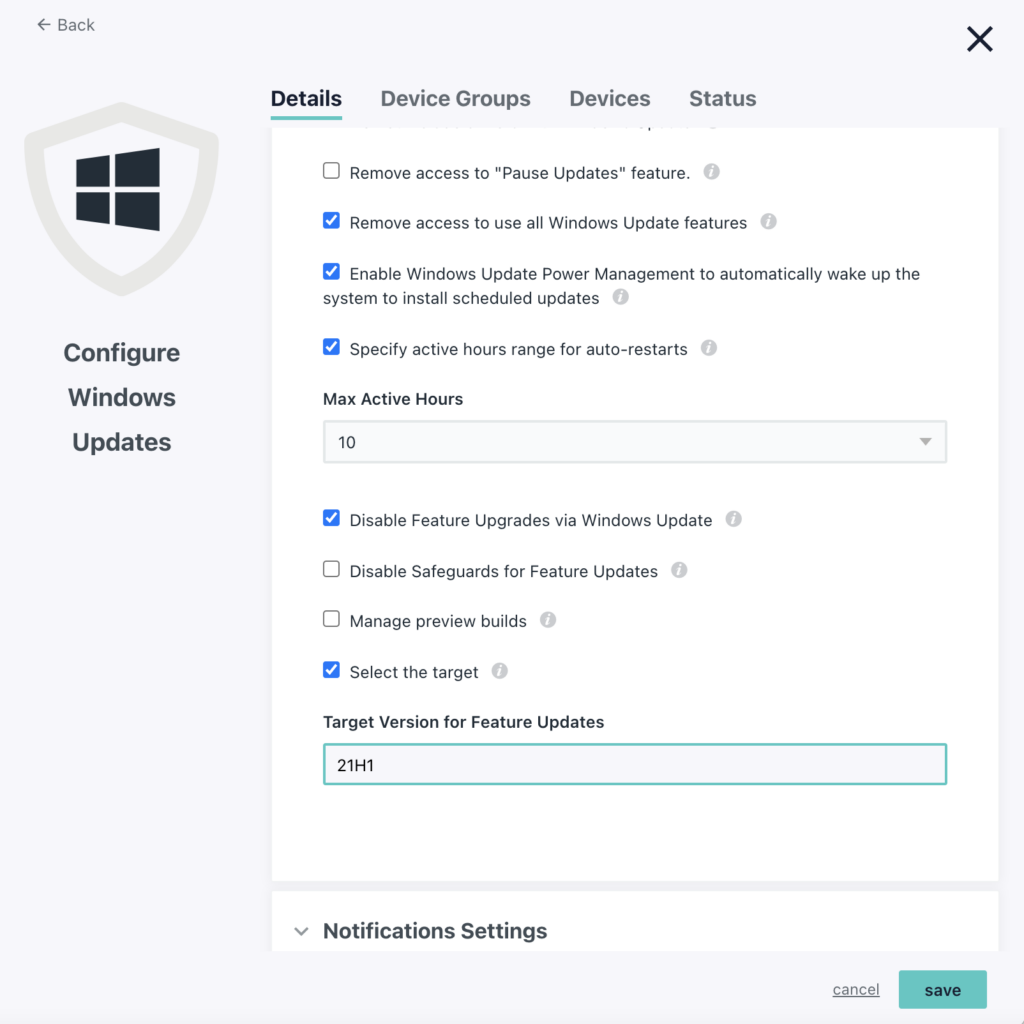Go back using the Back link
1024x1024 pixels.
pos(66,25)
